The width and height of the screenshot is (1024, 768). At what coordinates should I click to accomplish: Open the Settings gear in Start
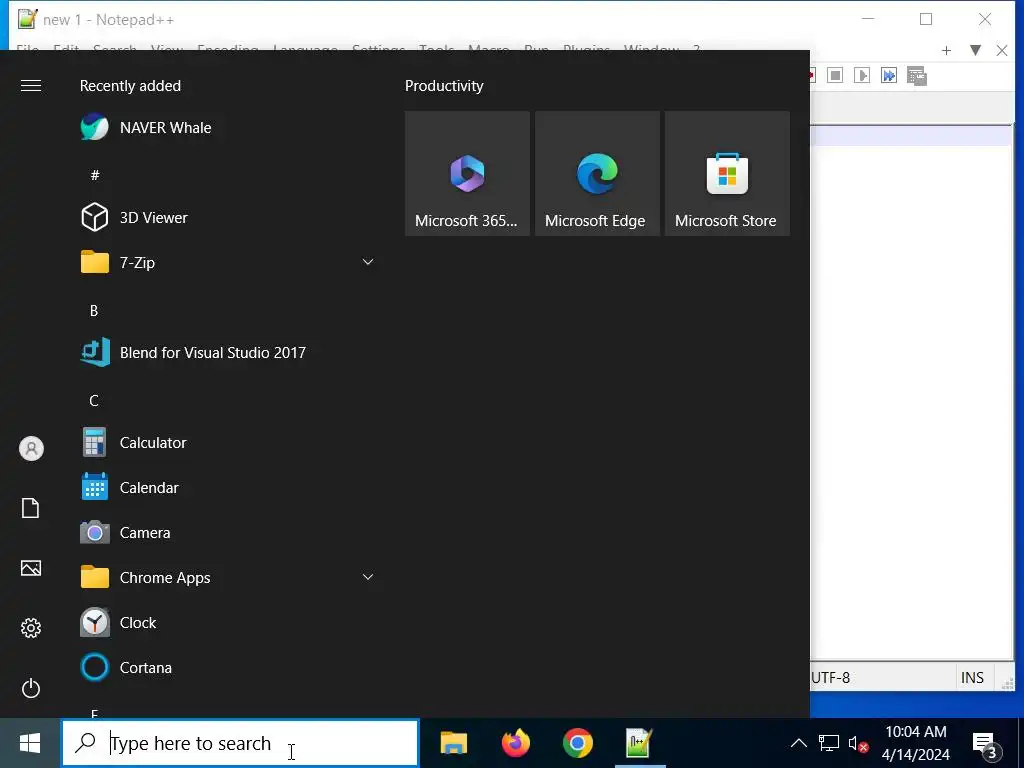point(31,628)
